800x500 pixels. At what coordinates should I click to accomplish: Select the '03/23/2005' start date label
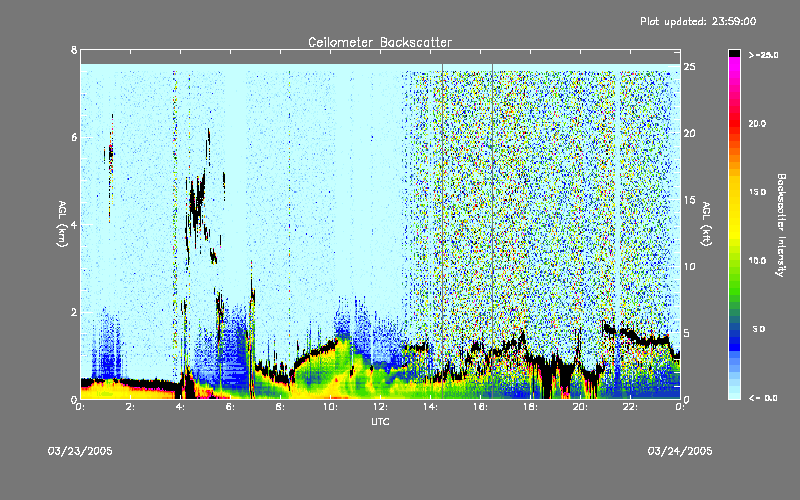(x=80, y=451)
